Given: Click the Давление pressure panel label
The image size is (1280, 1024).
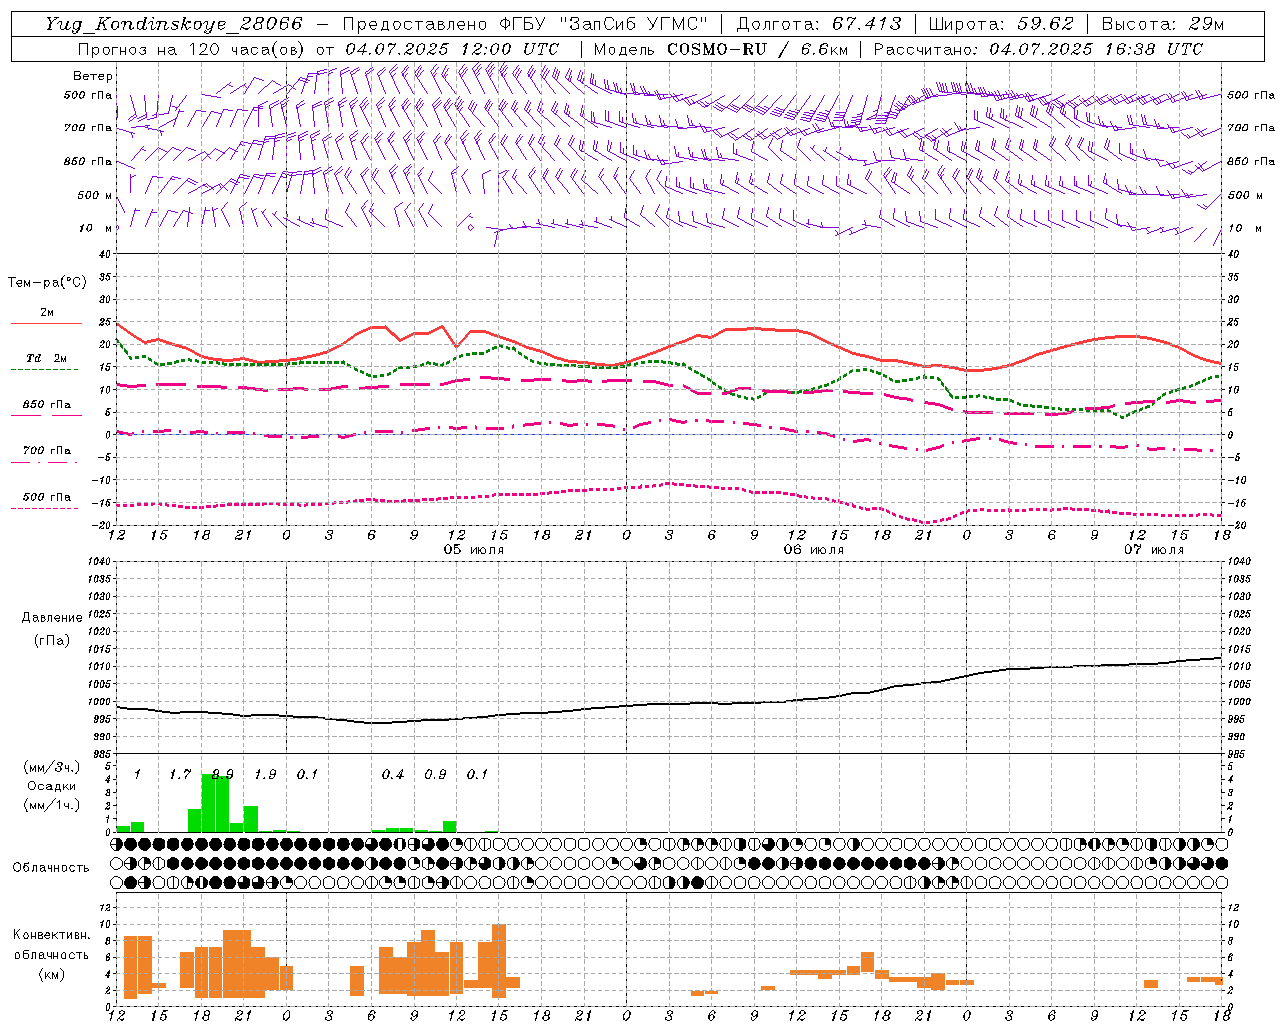Looking at the screenshot, I should pos(50,618).
